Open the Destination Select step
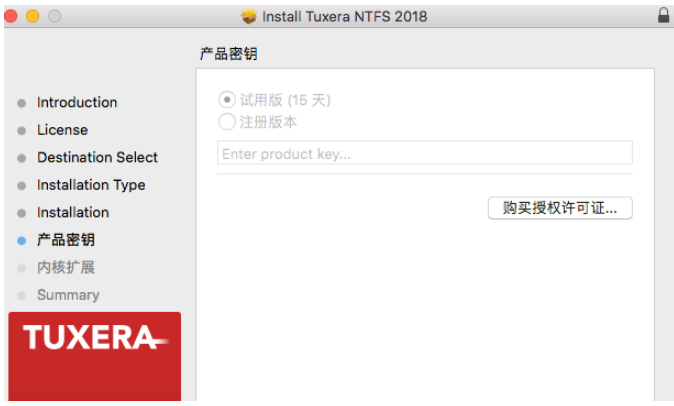 pyautogui.click(x=97, y=158)
